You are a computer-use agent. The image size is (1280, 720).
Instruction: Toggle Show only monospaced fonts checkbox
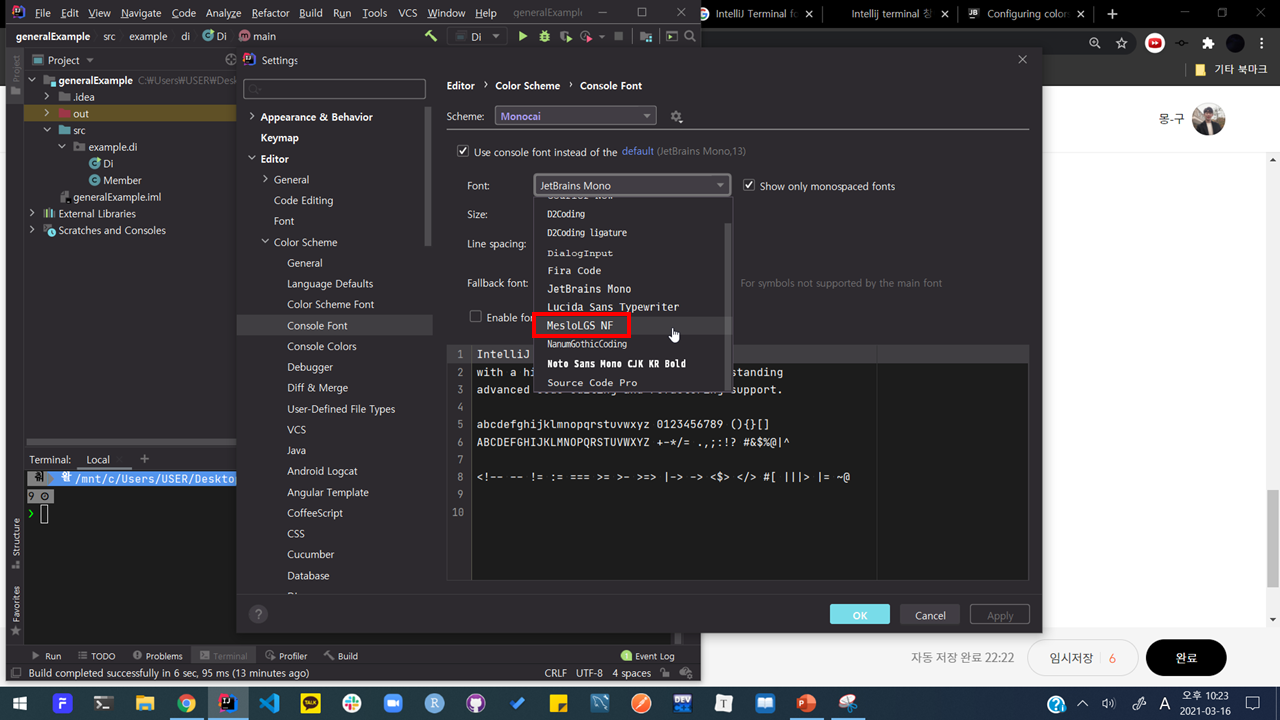click(748, 185)
